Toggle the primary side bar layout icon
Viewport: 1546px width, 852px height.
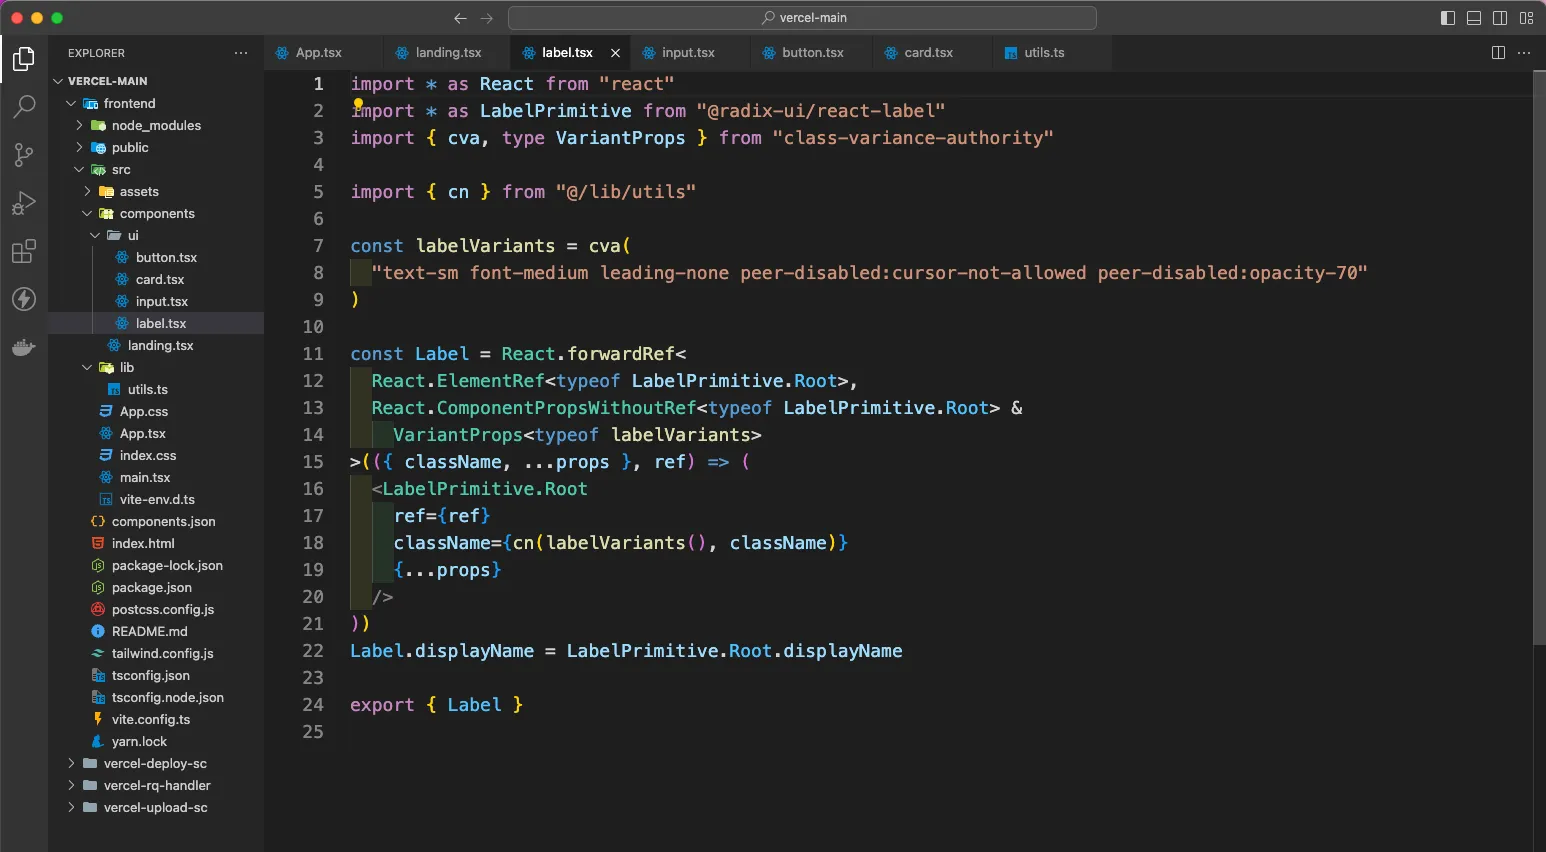tap(1447, 18)
